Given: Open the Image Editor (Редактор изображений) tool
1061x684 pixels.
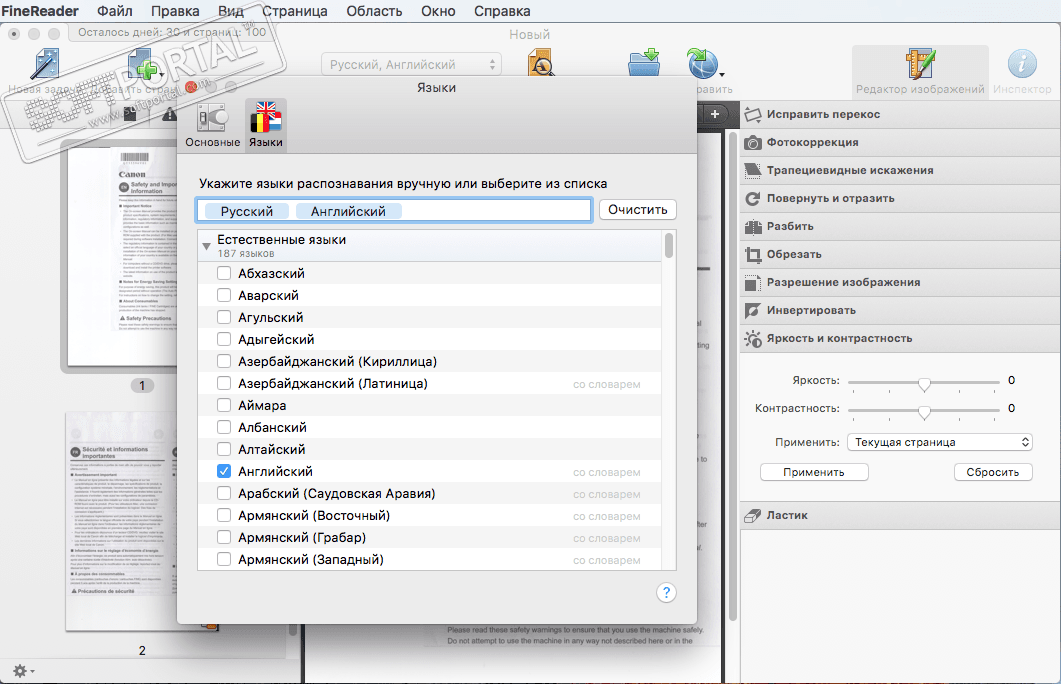Looking at the screenshot, I should [920, 71].
